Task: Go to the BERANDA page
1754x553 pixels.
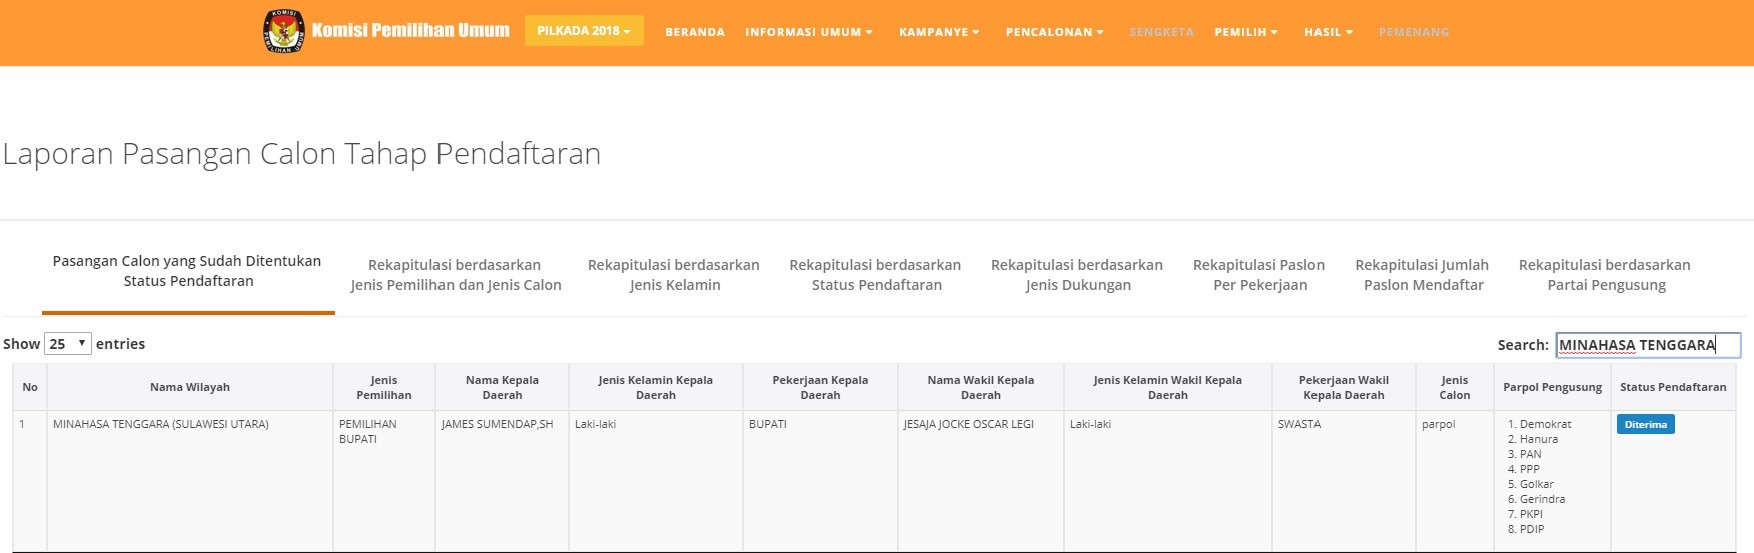Action: [695, 32]
